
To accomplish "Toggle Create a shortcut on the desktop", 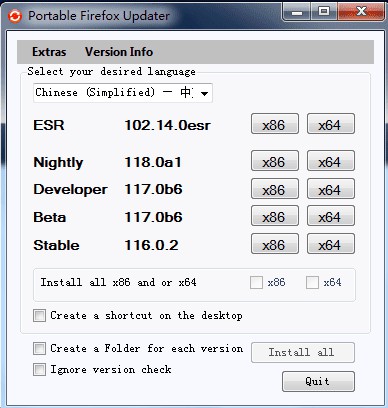I will [x=39, y=315].
